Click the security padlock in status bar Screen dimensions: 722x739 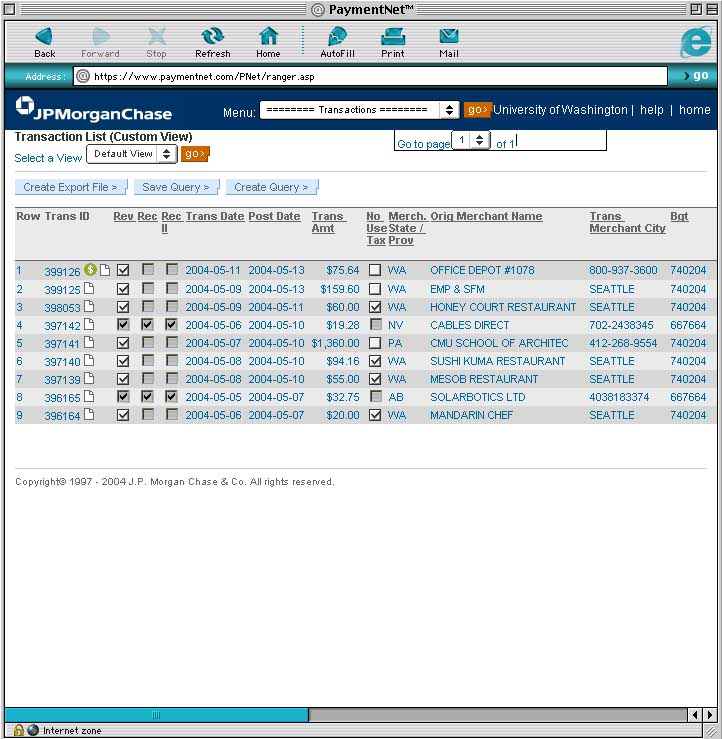[18, 730]
